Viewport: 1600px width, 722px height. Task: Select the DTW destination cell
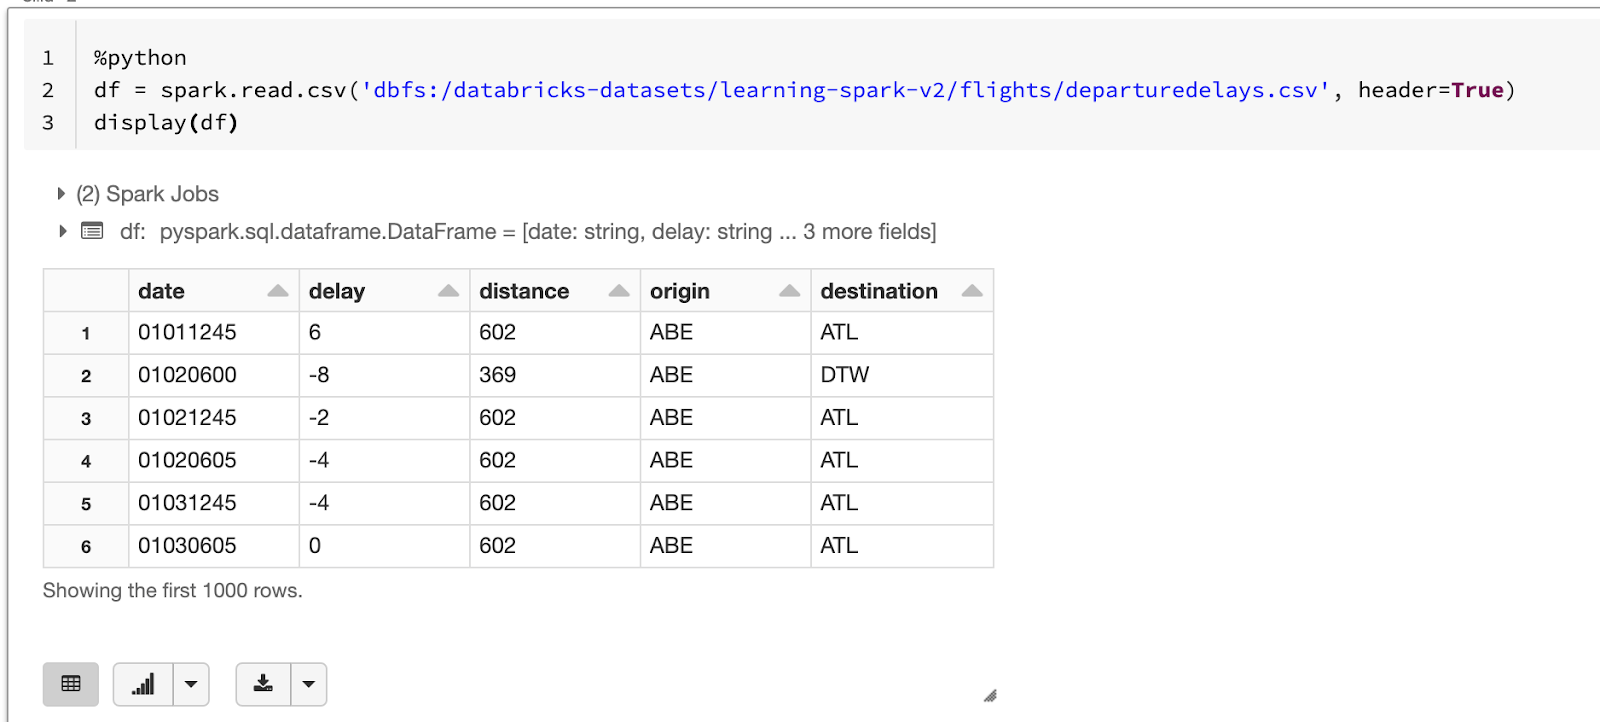point(845,375)
